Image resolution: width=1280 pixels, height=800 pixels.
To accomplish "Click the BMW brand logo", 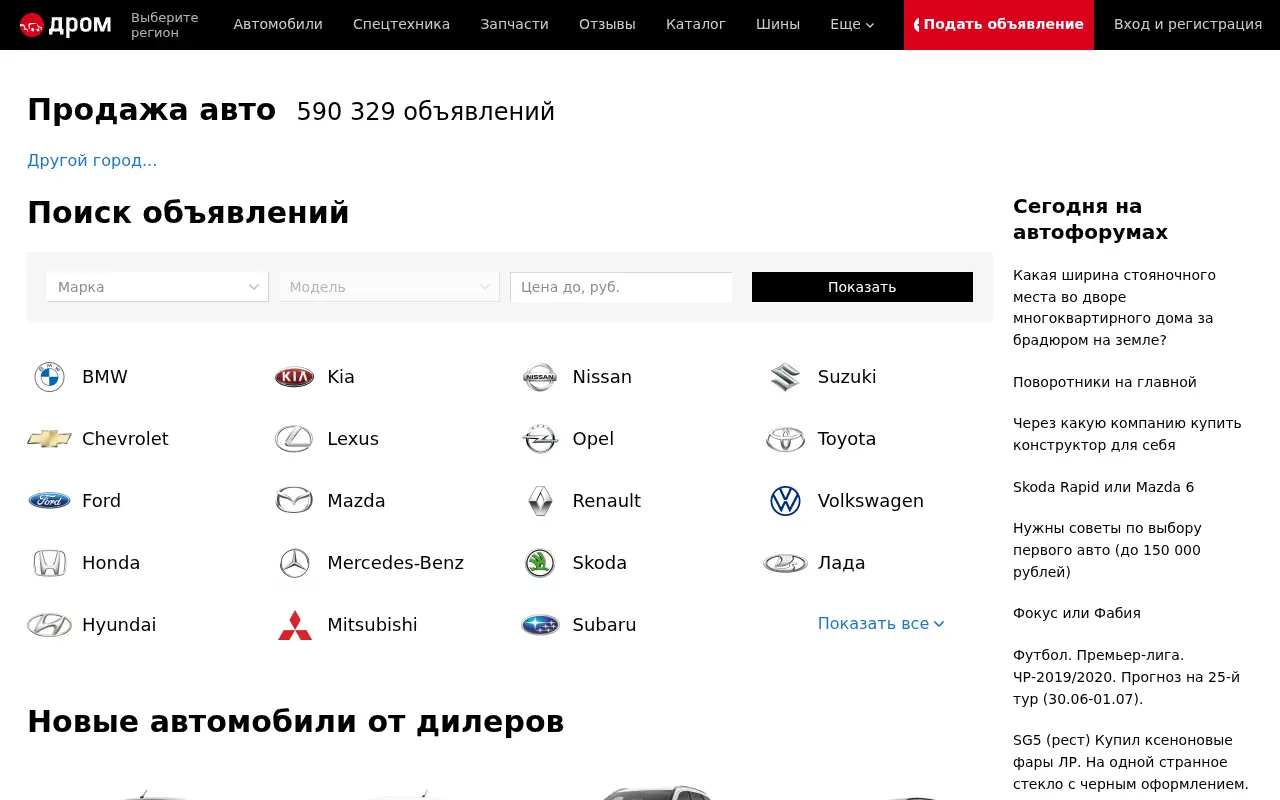I will (49, 377).
